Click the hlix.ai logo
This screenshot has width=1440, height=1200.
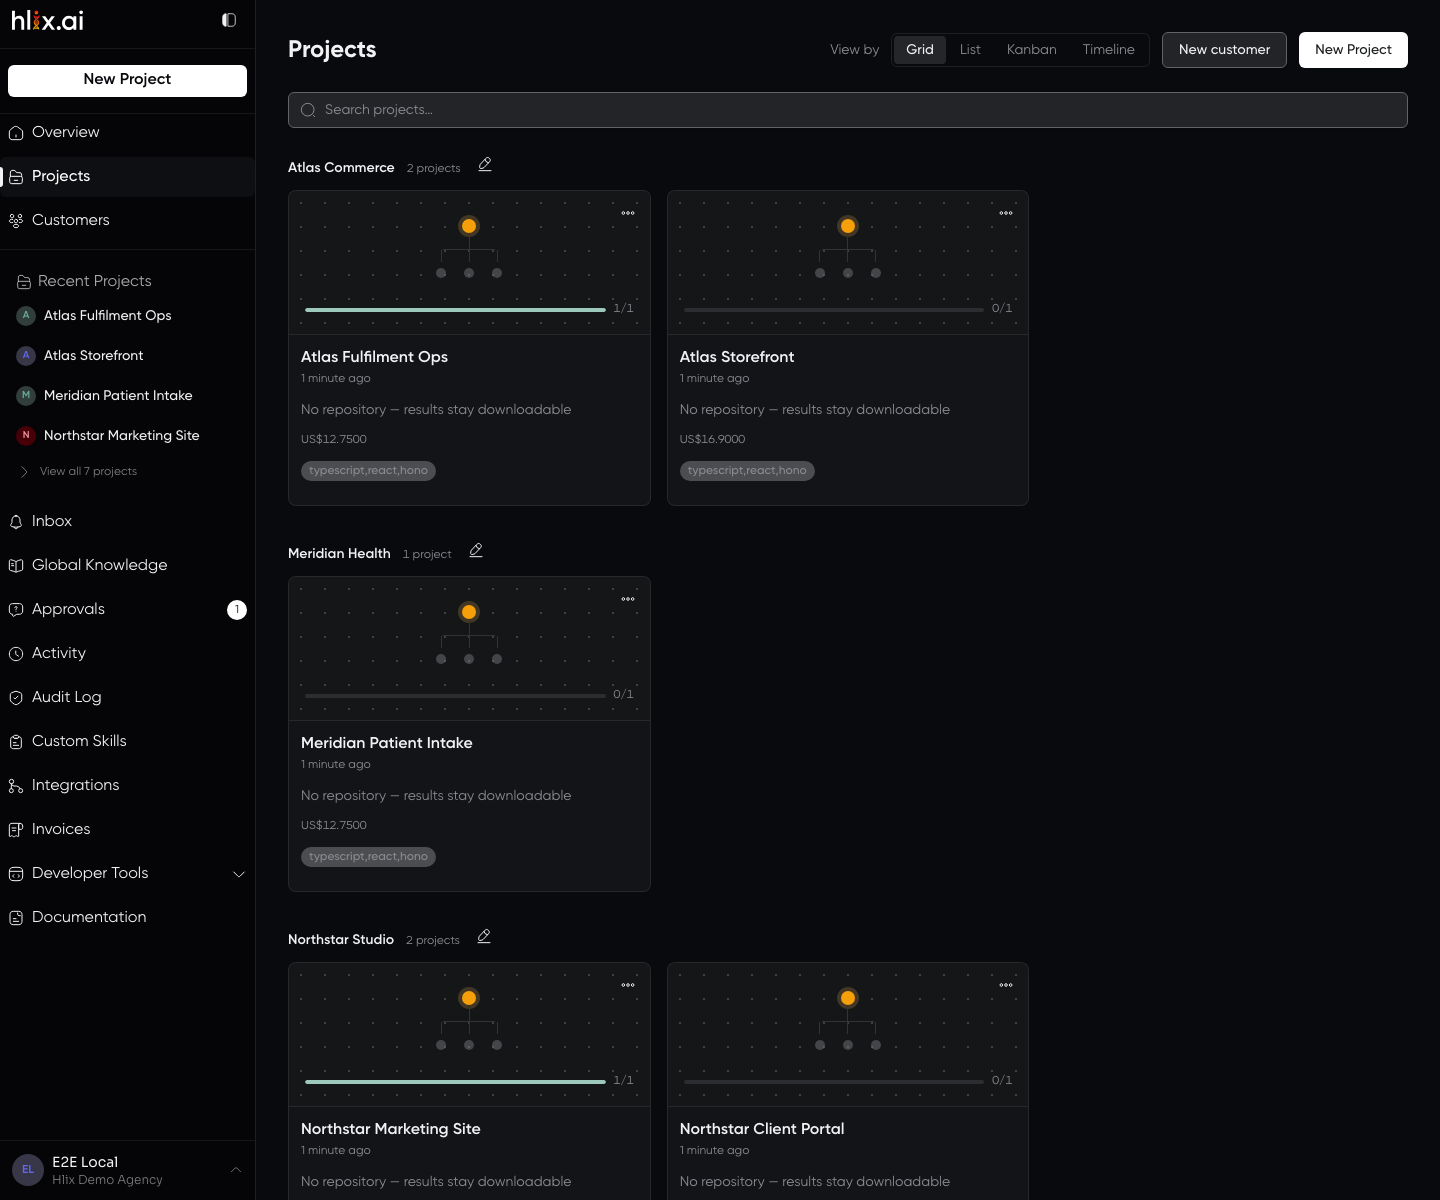47,20
